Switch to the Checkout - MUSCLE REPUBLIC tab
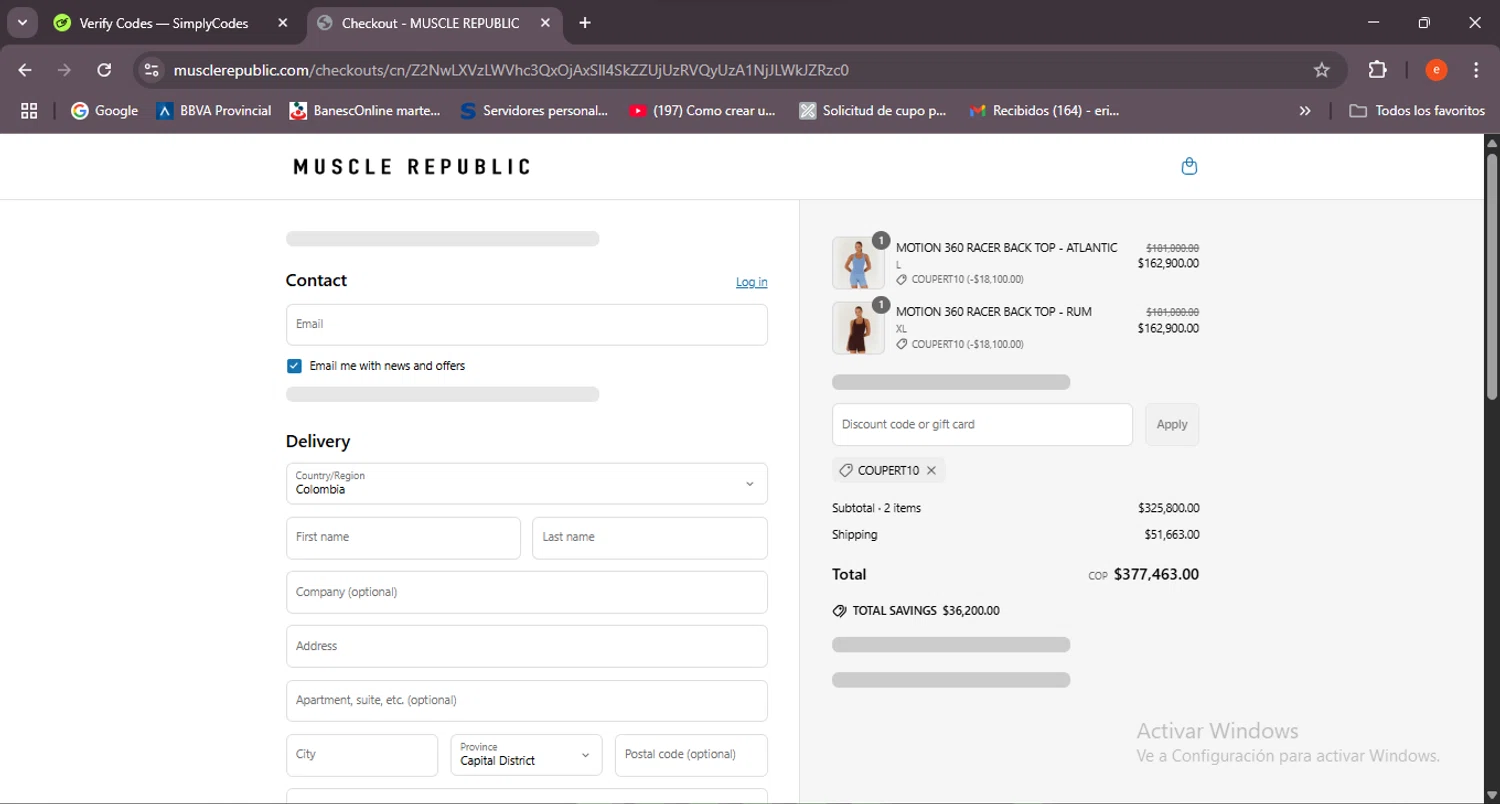The width and height of the screenshot is (1500, 804). tap(430, 23)
